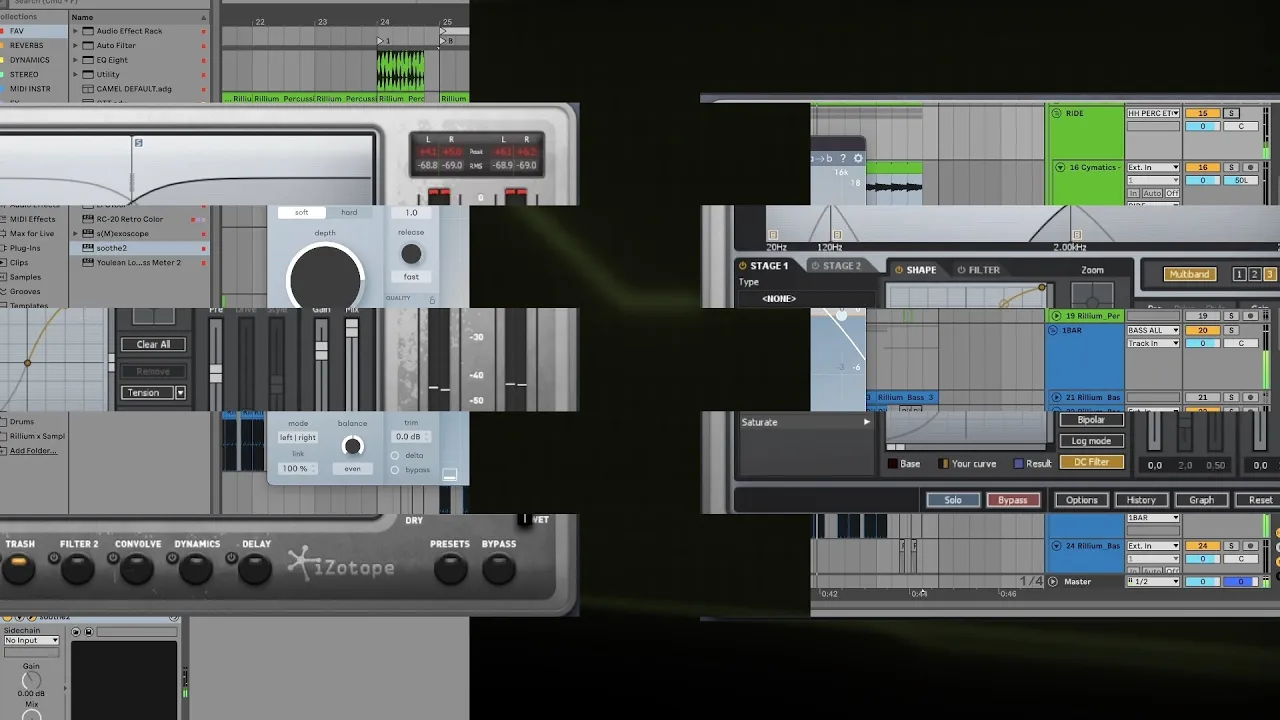Click the Options button
The image size is (1280, 720).
pos(1081,500)
